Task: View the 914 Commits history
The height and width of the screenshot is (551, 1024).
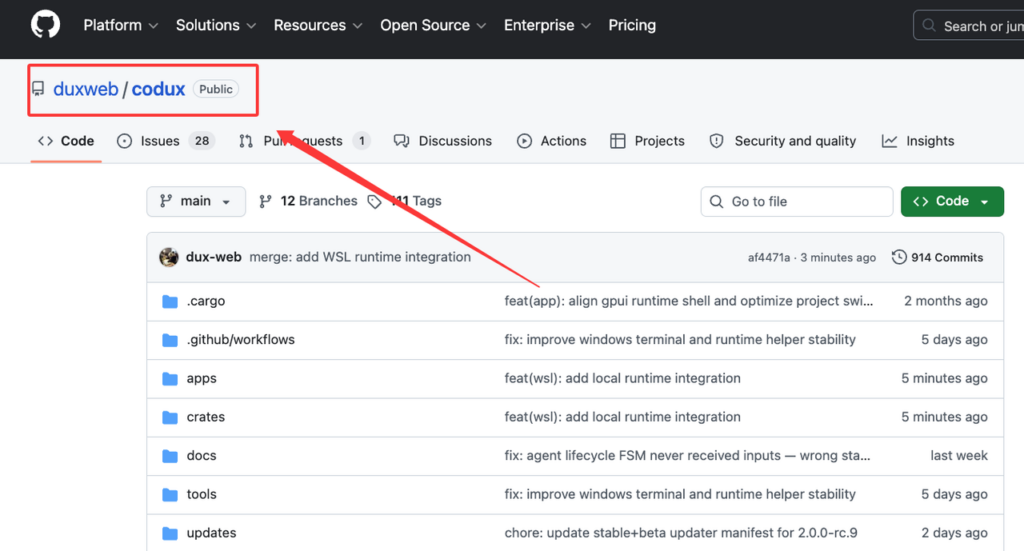Action: pyautogui.click(x=937, y=257)
